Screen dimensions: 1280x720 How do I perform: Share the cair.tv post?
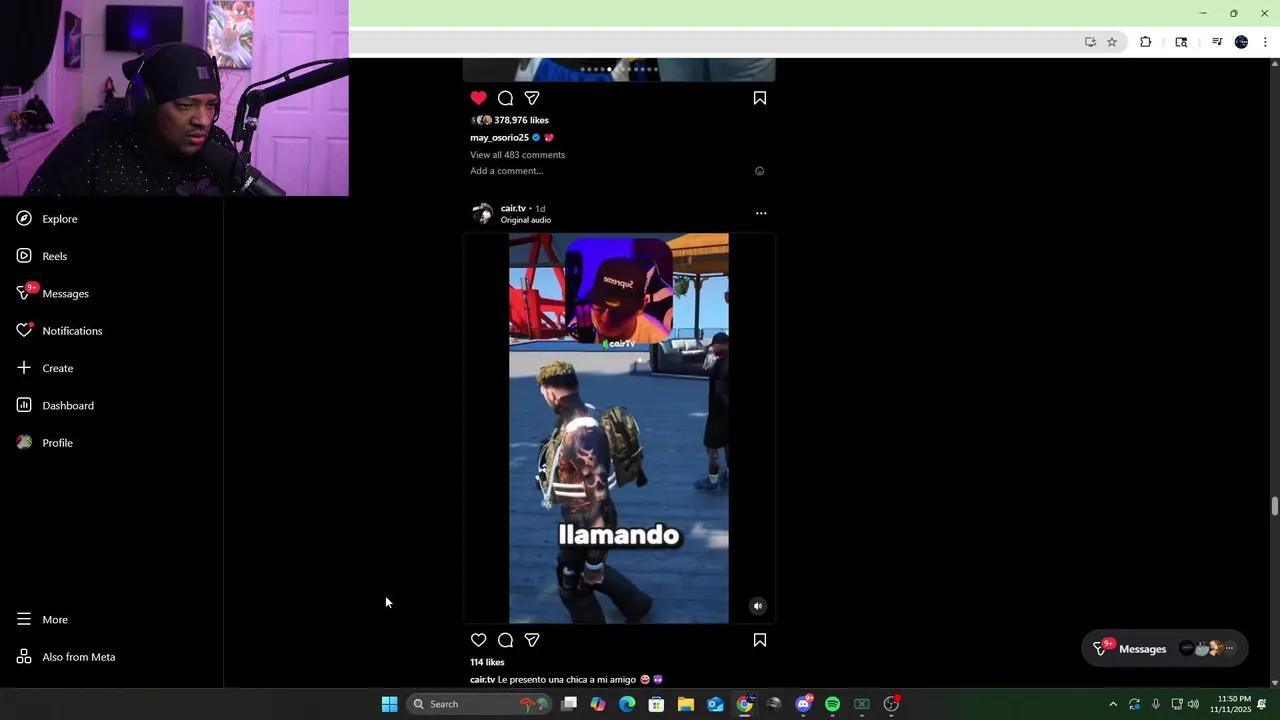(x=532, y=640)
